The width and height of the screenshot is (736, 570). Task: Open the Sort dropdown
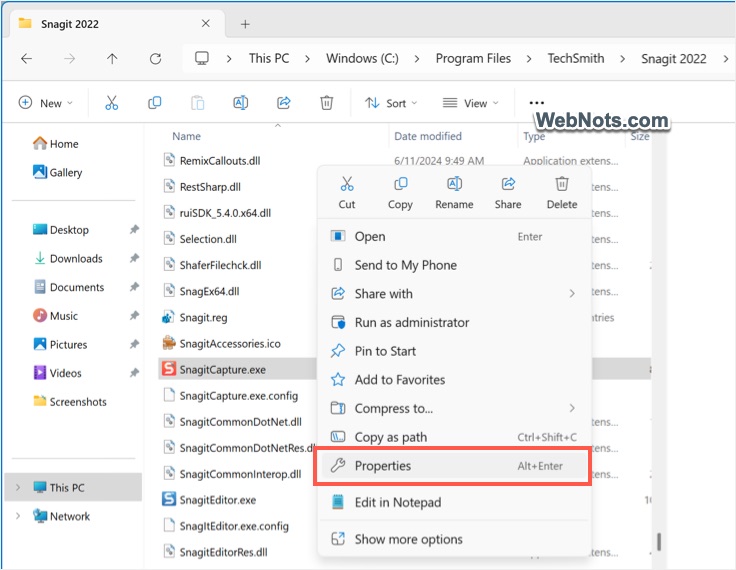click(x=391, y=103)
